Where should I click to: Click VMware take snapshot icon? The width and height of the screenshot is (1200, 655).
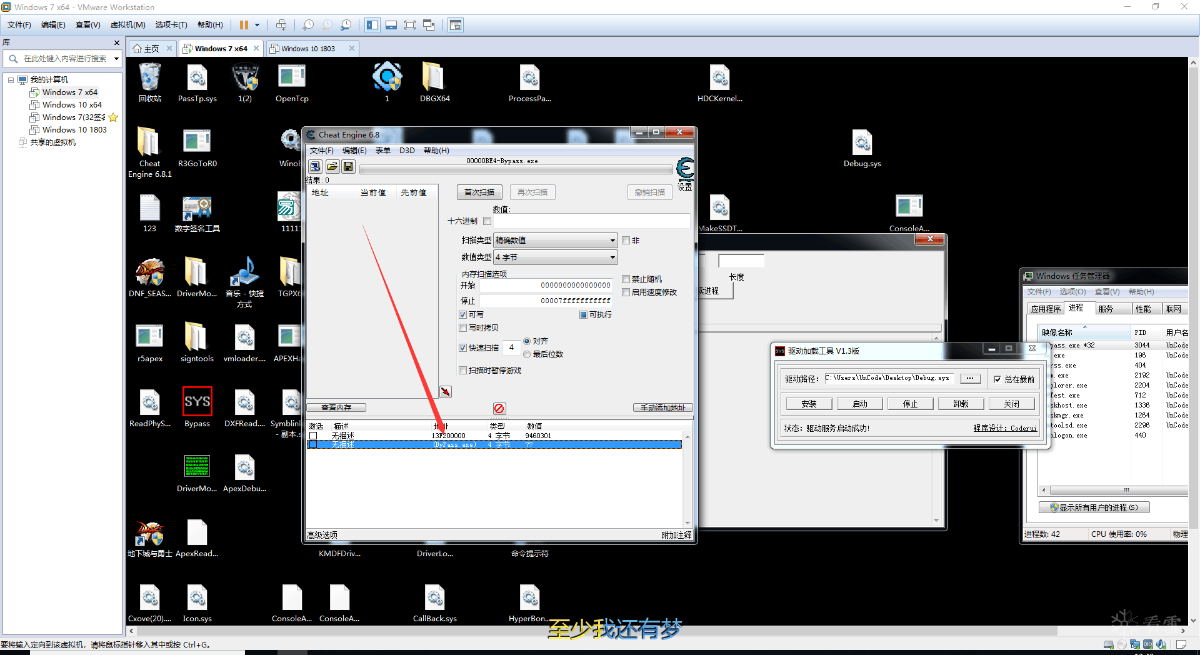307,24
